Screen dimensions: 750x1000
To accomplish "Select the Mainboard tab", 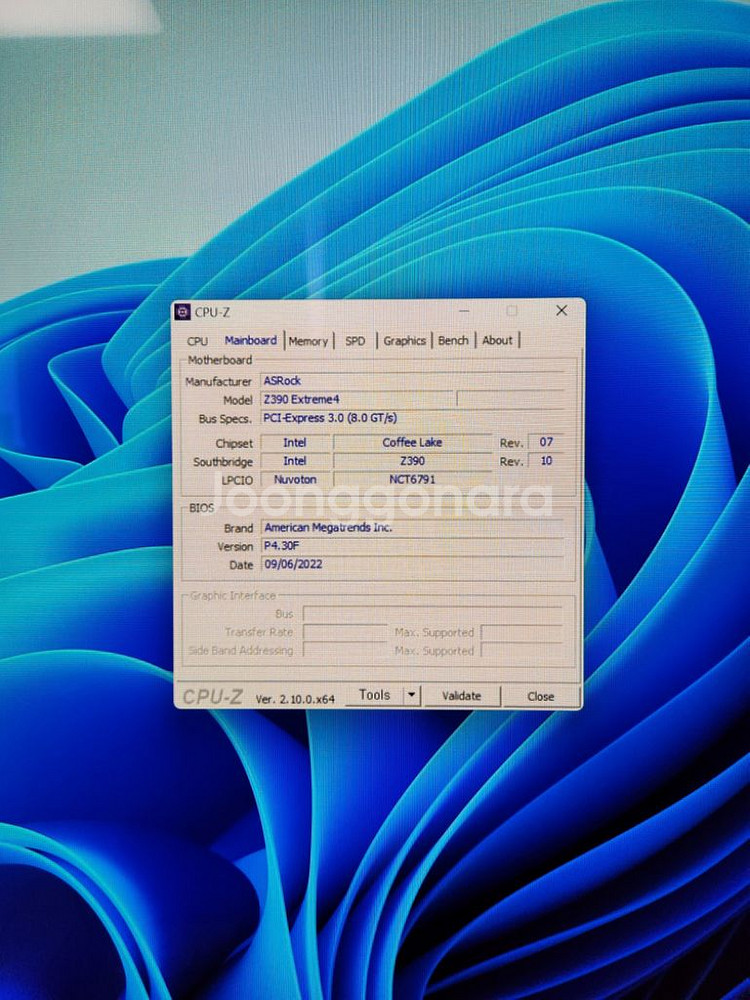I will point(251,341).
